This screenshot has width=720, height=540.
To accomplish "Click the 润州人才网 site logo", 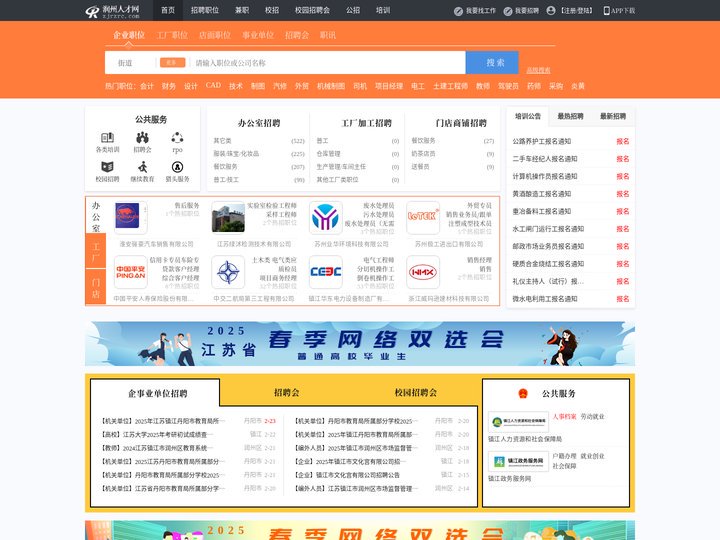I will [112, 11].
